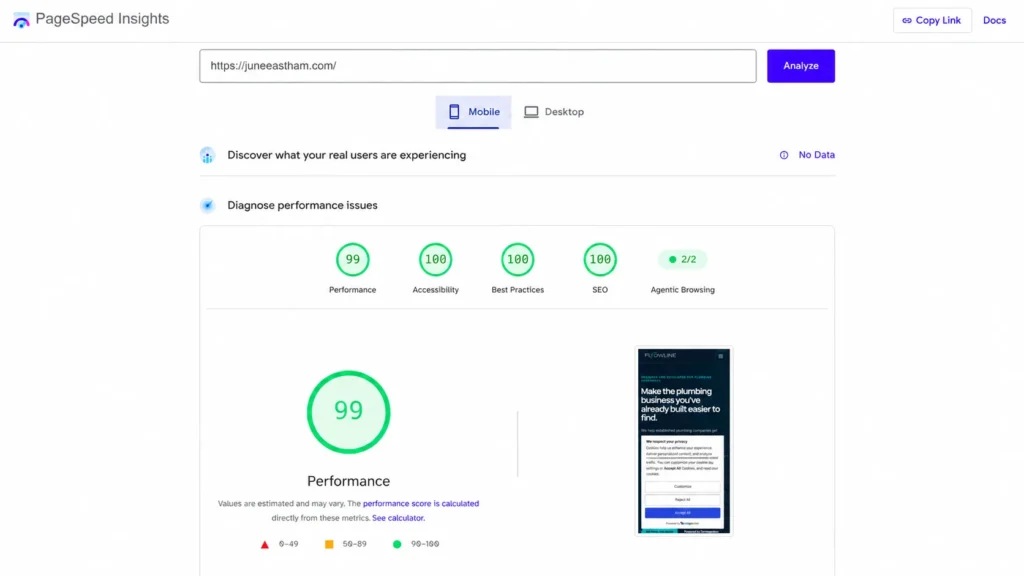Click the PageSpeed Insights logo icon
The width and height of the screenshot is (1024, 576).
pos(21,20)
